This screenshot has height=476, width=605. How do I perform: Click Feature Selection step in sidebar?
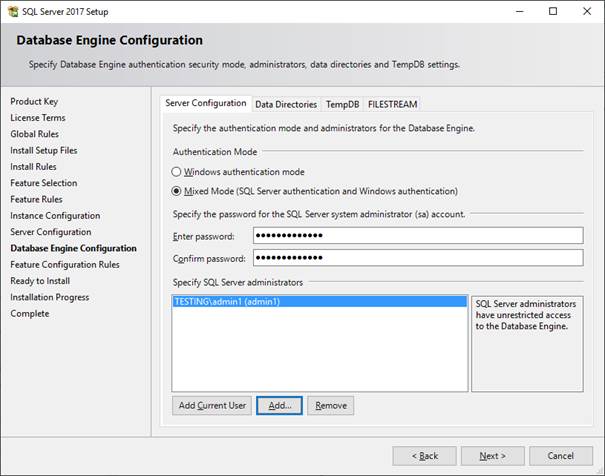pos(44,183)
